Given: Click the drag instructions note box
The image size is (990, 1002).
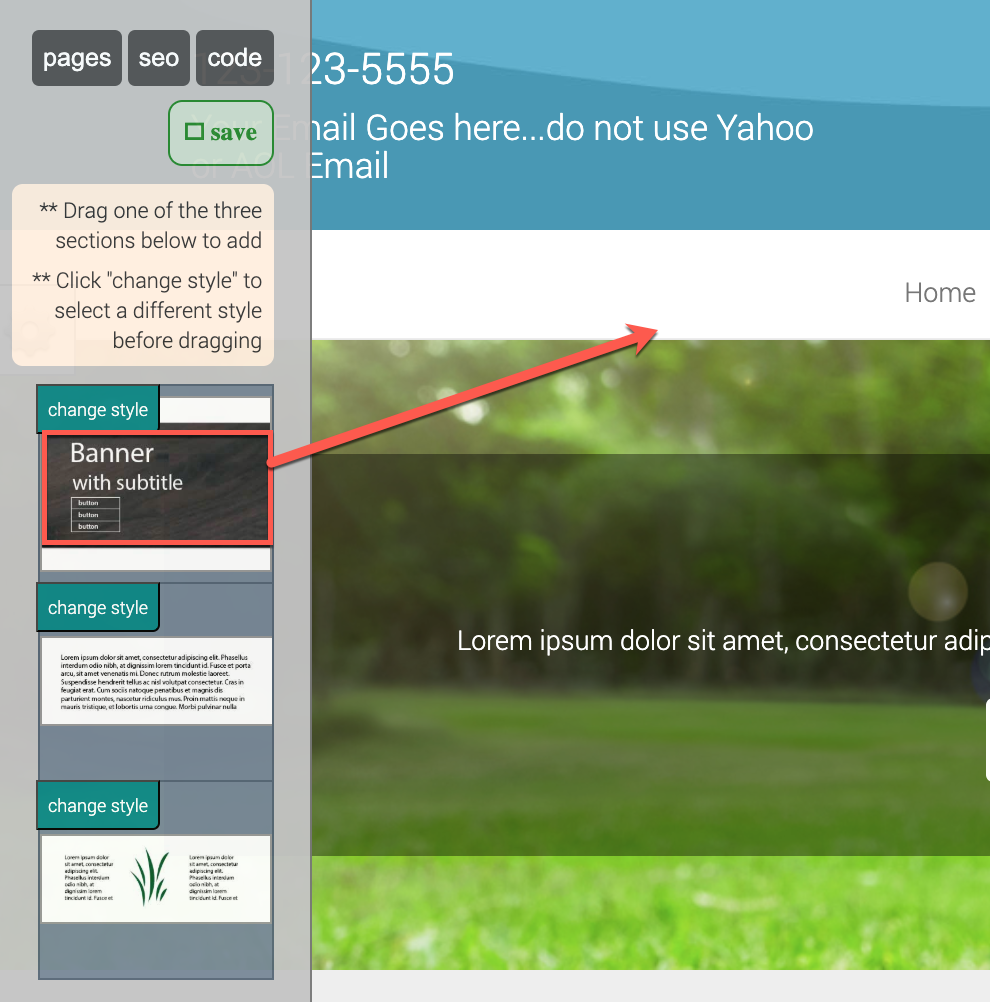Looking at the screenshot, I should 143,275.
